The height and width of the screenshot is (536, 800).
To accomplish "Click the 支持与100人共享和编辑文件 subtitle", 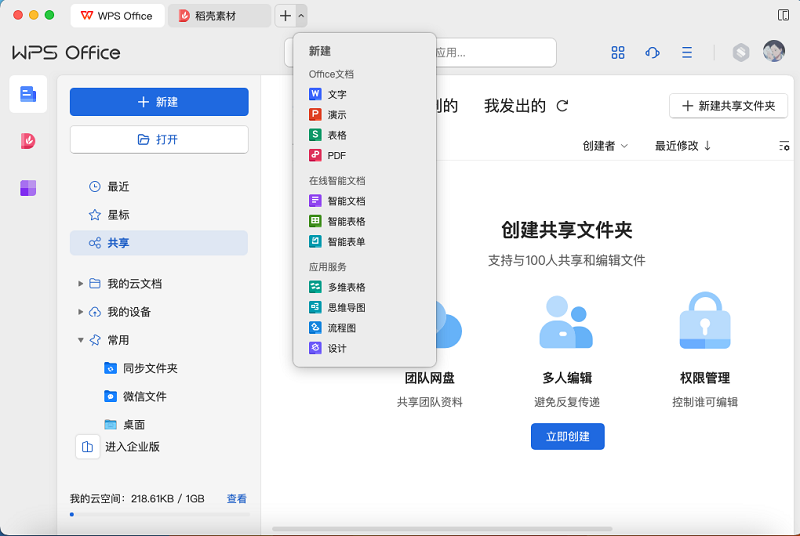I will click(x=567, y=261).
